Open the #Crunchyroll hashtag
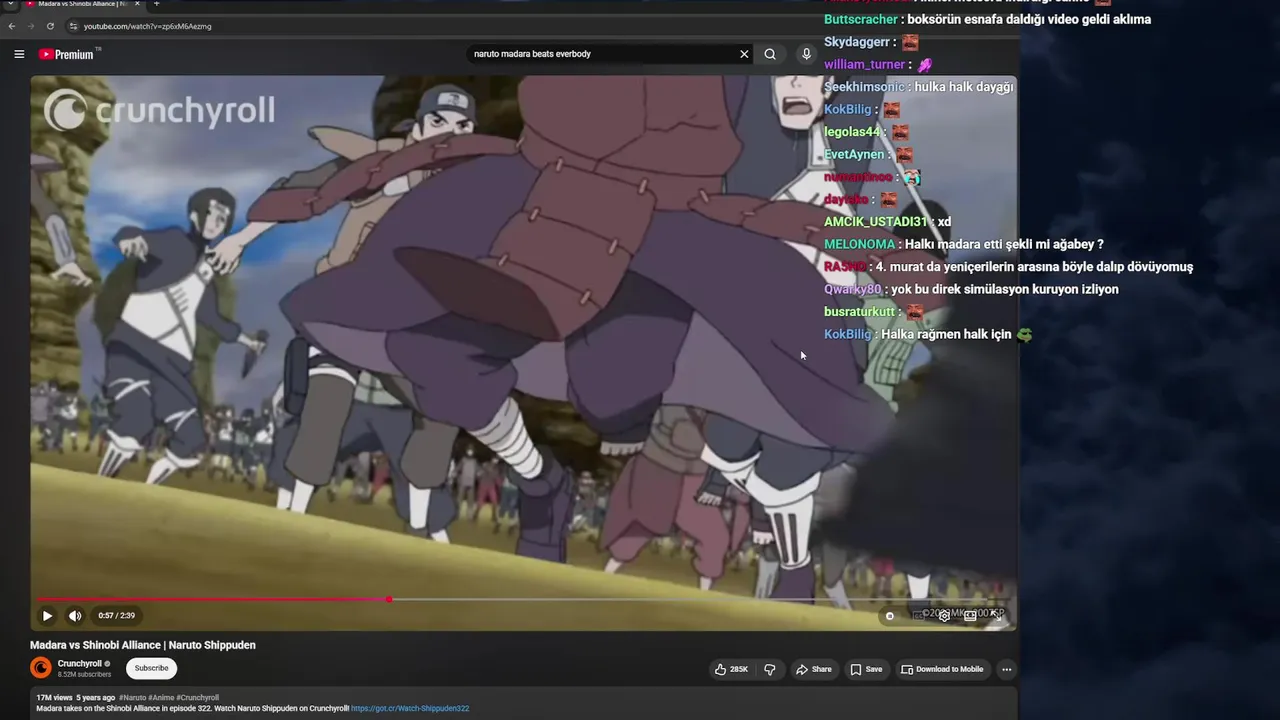 coord(197,697)
